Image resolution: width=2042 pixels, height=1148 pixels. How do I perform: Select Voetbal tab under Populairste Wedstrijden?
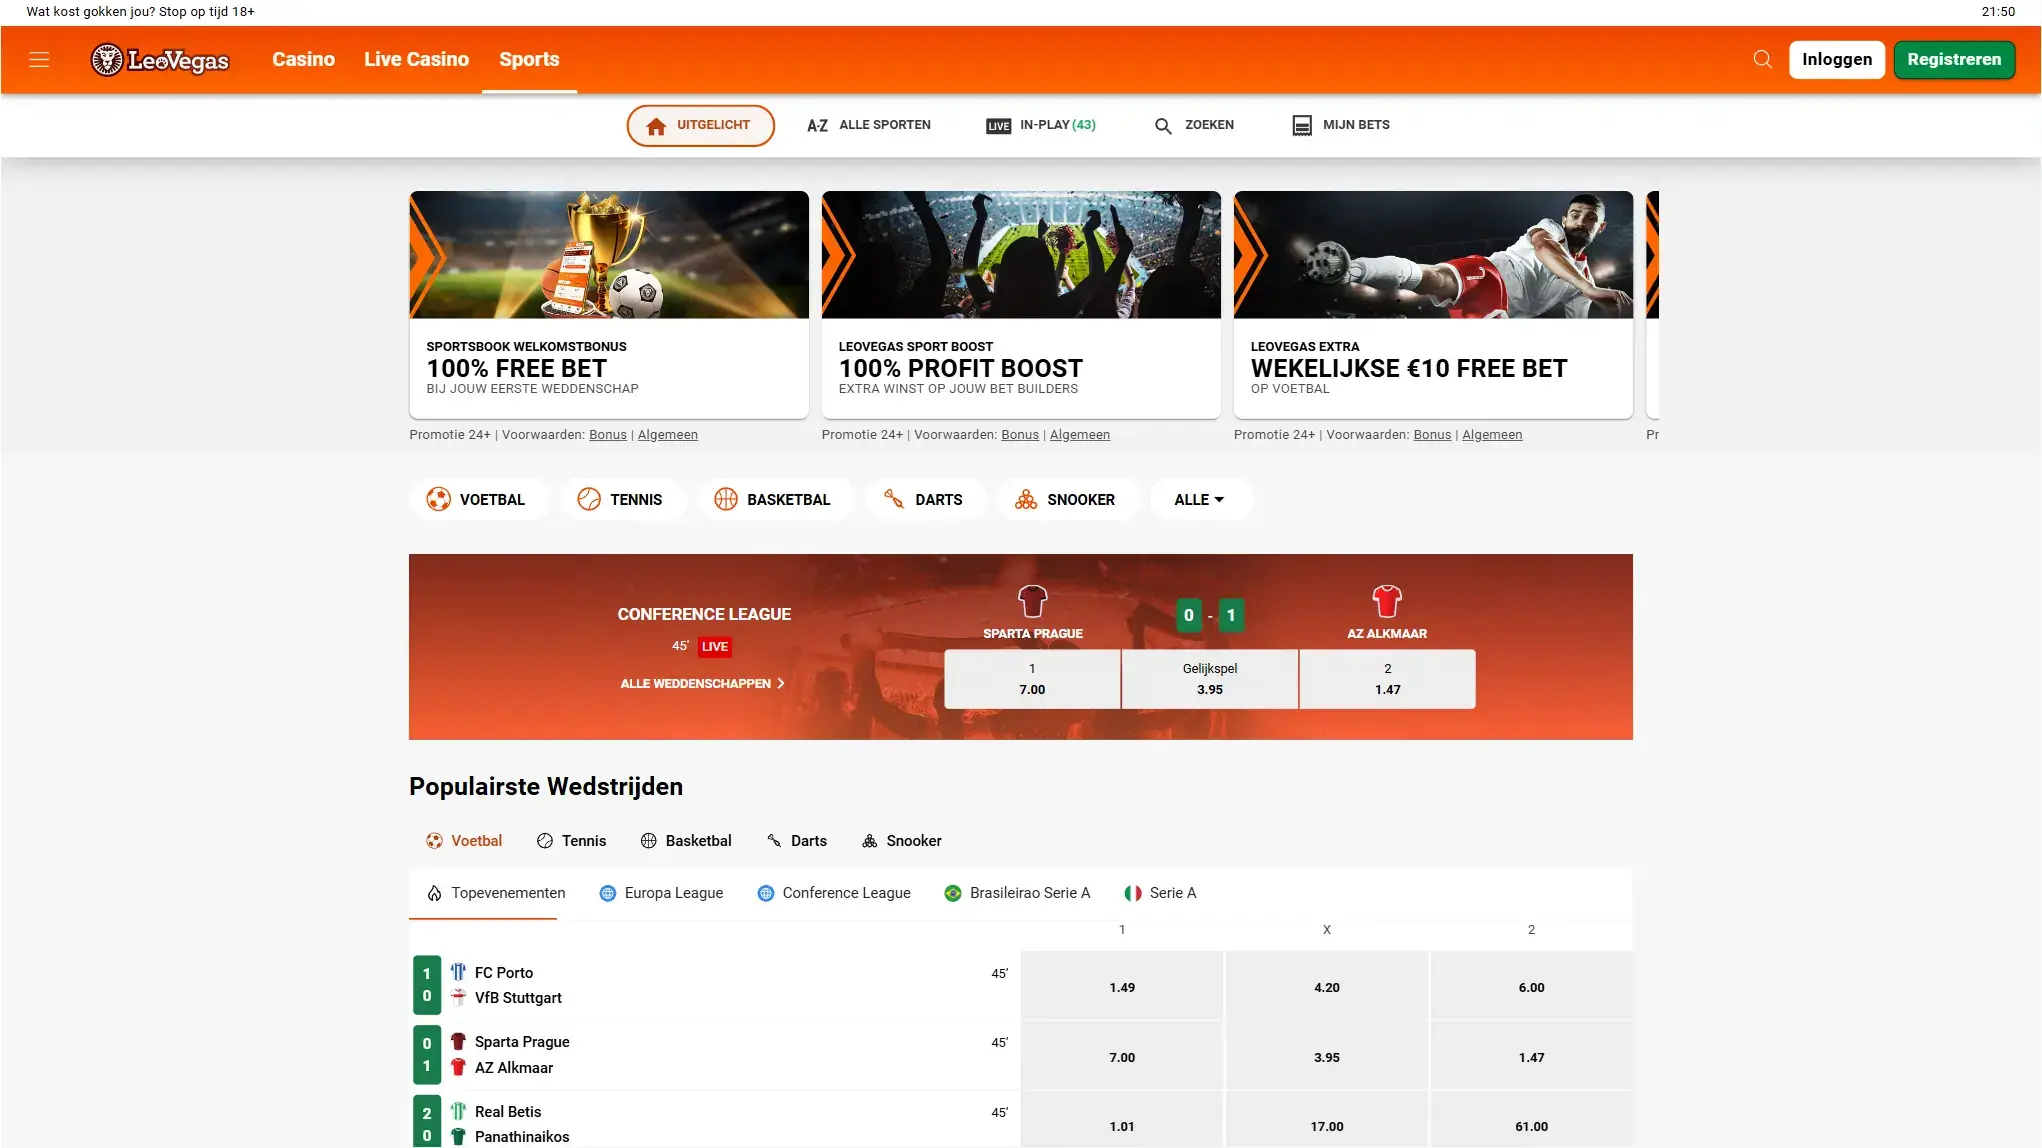pos(464,841)
